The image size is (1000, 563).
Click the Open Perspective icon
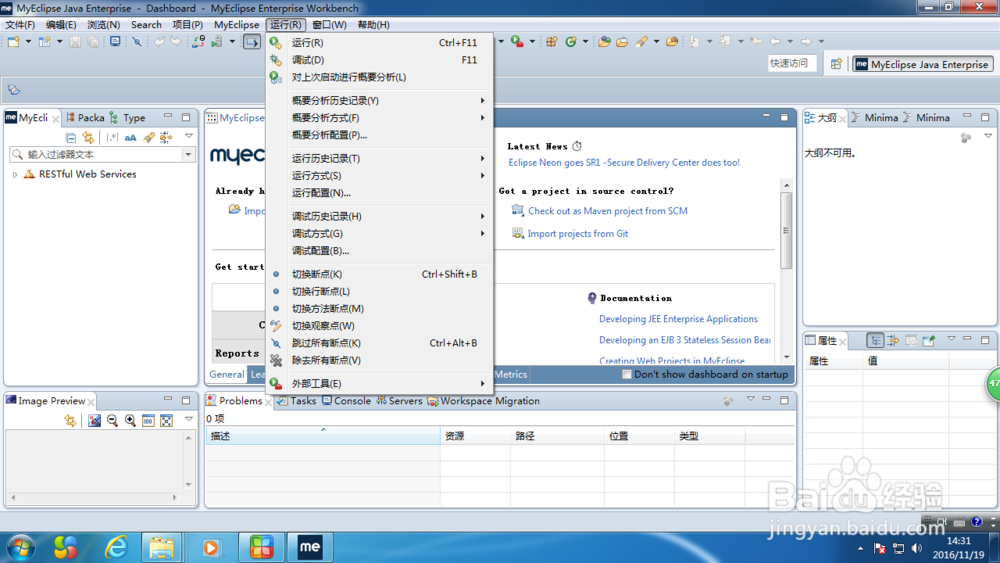(836, 64)
